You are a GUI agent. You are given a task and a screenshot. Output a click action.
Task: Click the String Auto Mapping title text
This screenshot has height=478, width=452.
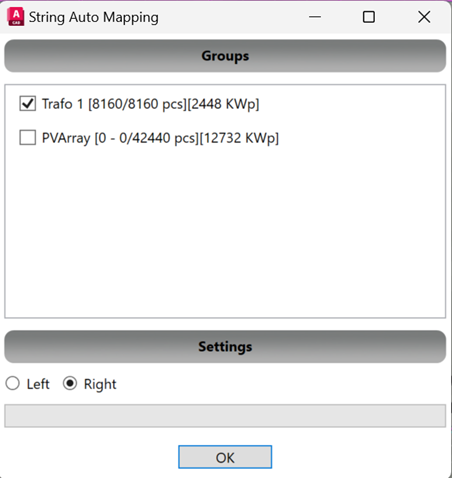point(94,17)
